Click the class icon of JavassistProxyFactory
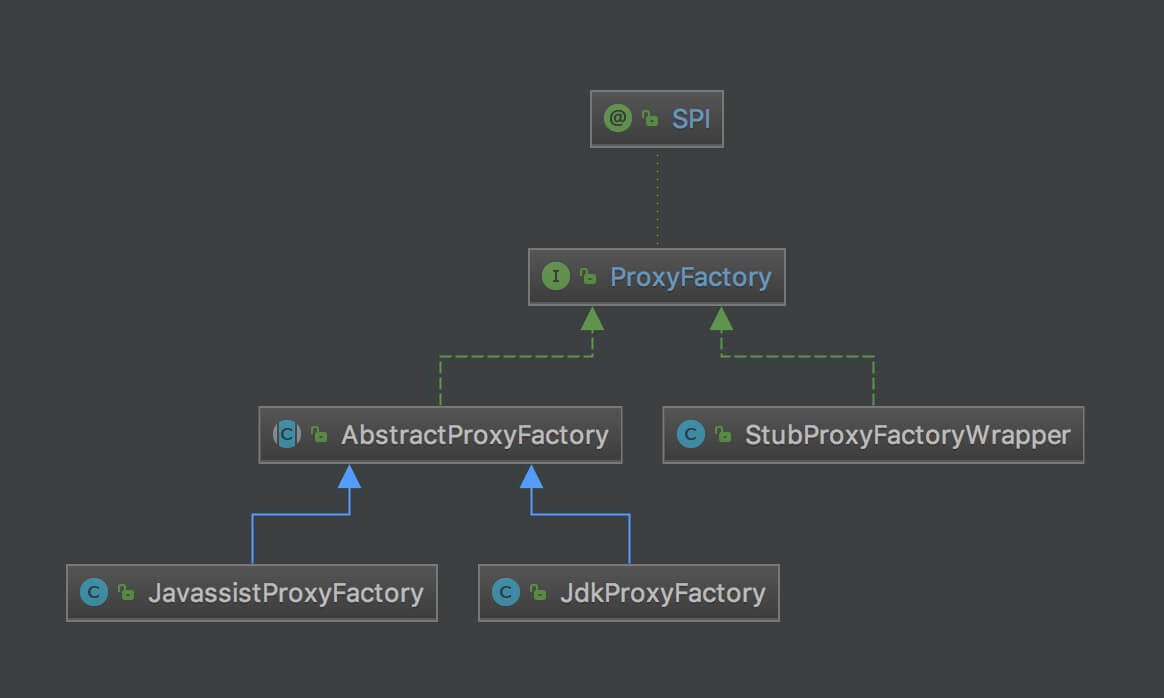The height and width of the screenshot is (698, 1164). [94, 592]
